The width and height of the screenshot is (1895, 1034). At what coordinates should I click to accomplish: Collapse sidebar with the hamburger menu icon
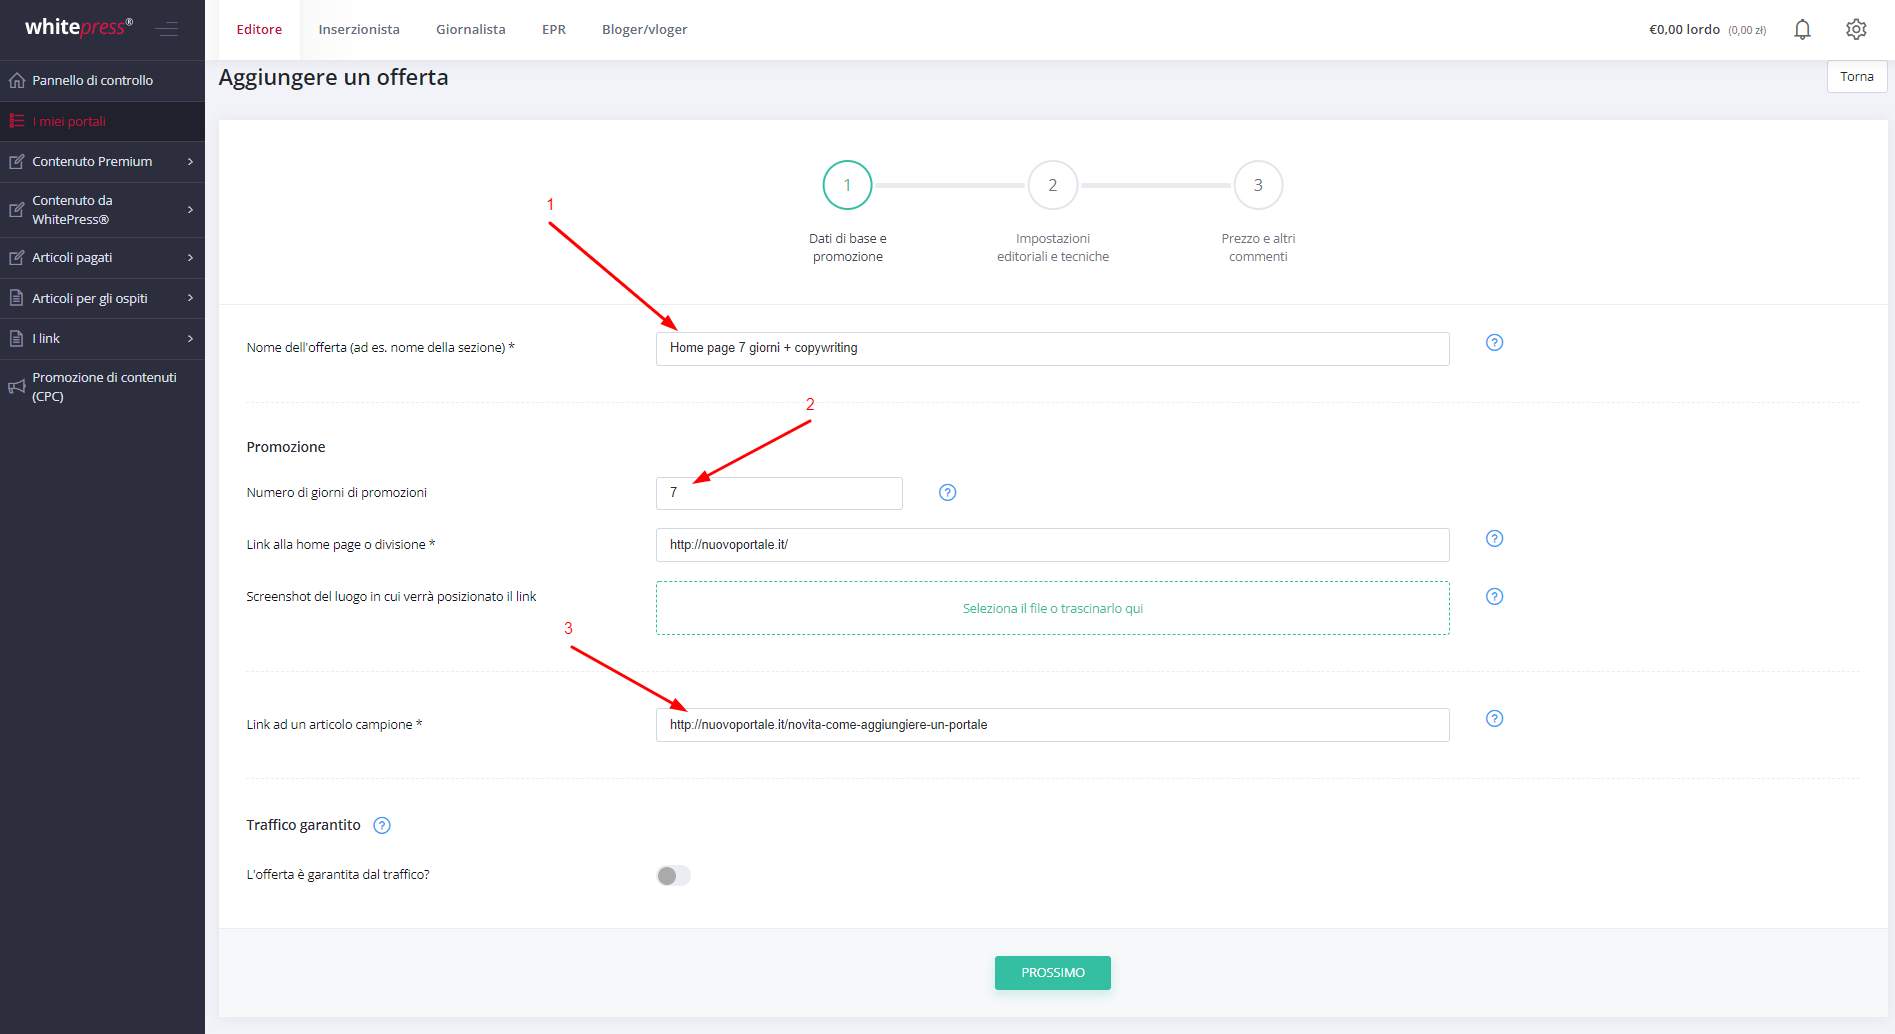167,29
